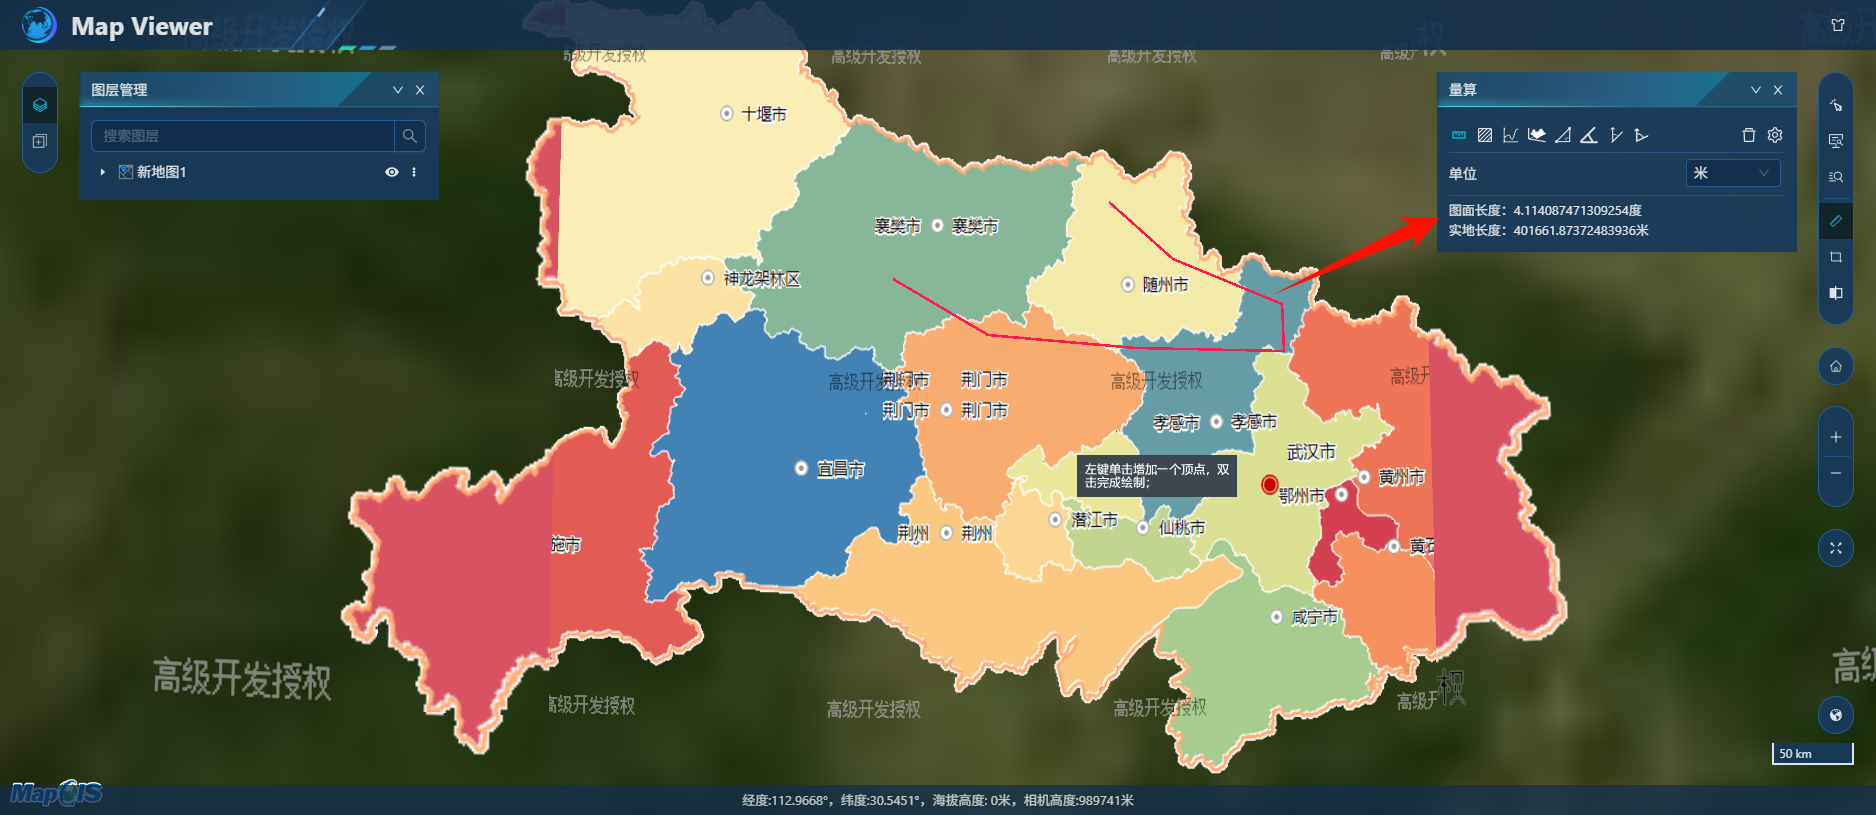Open the skin theme icon in top bar

[x=1838, y=25]
